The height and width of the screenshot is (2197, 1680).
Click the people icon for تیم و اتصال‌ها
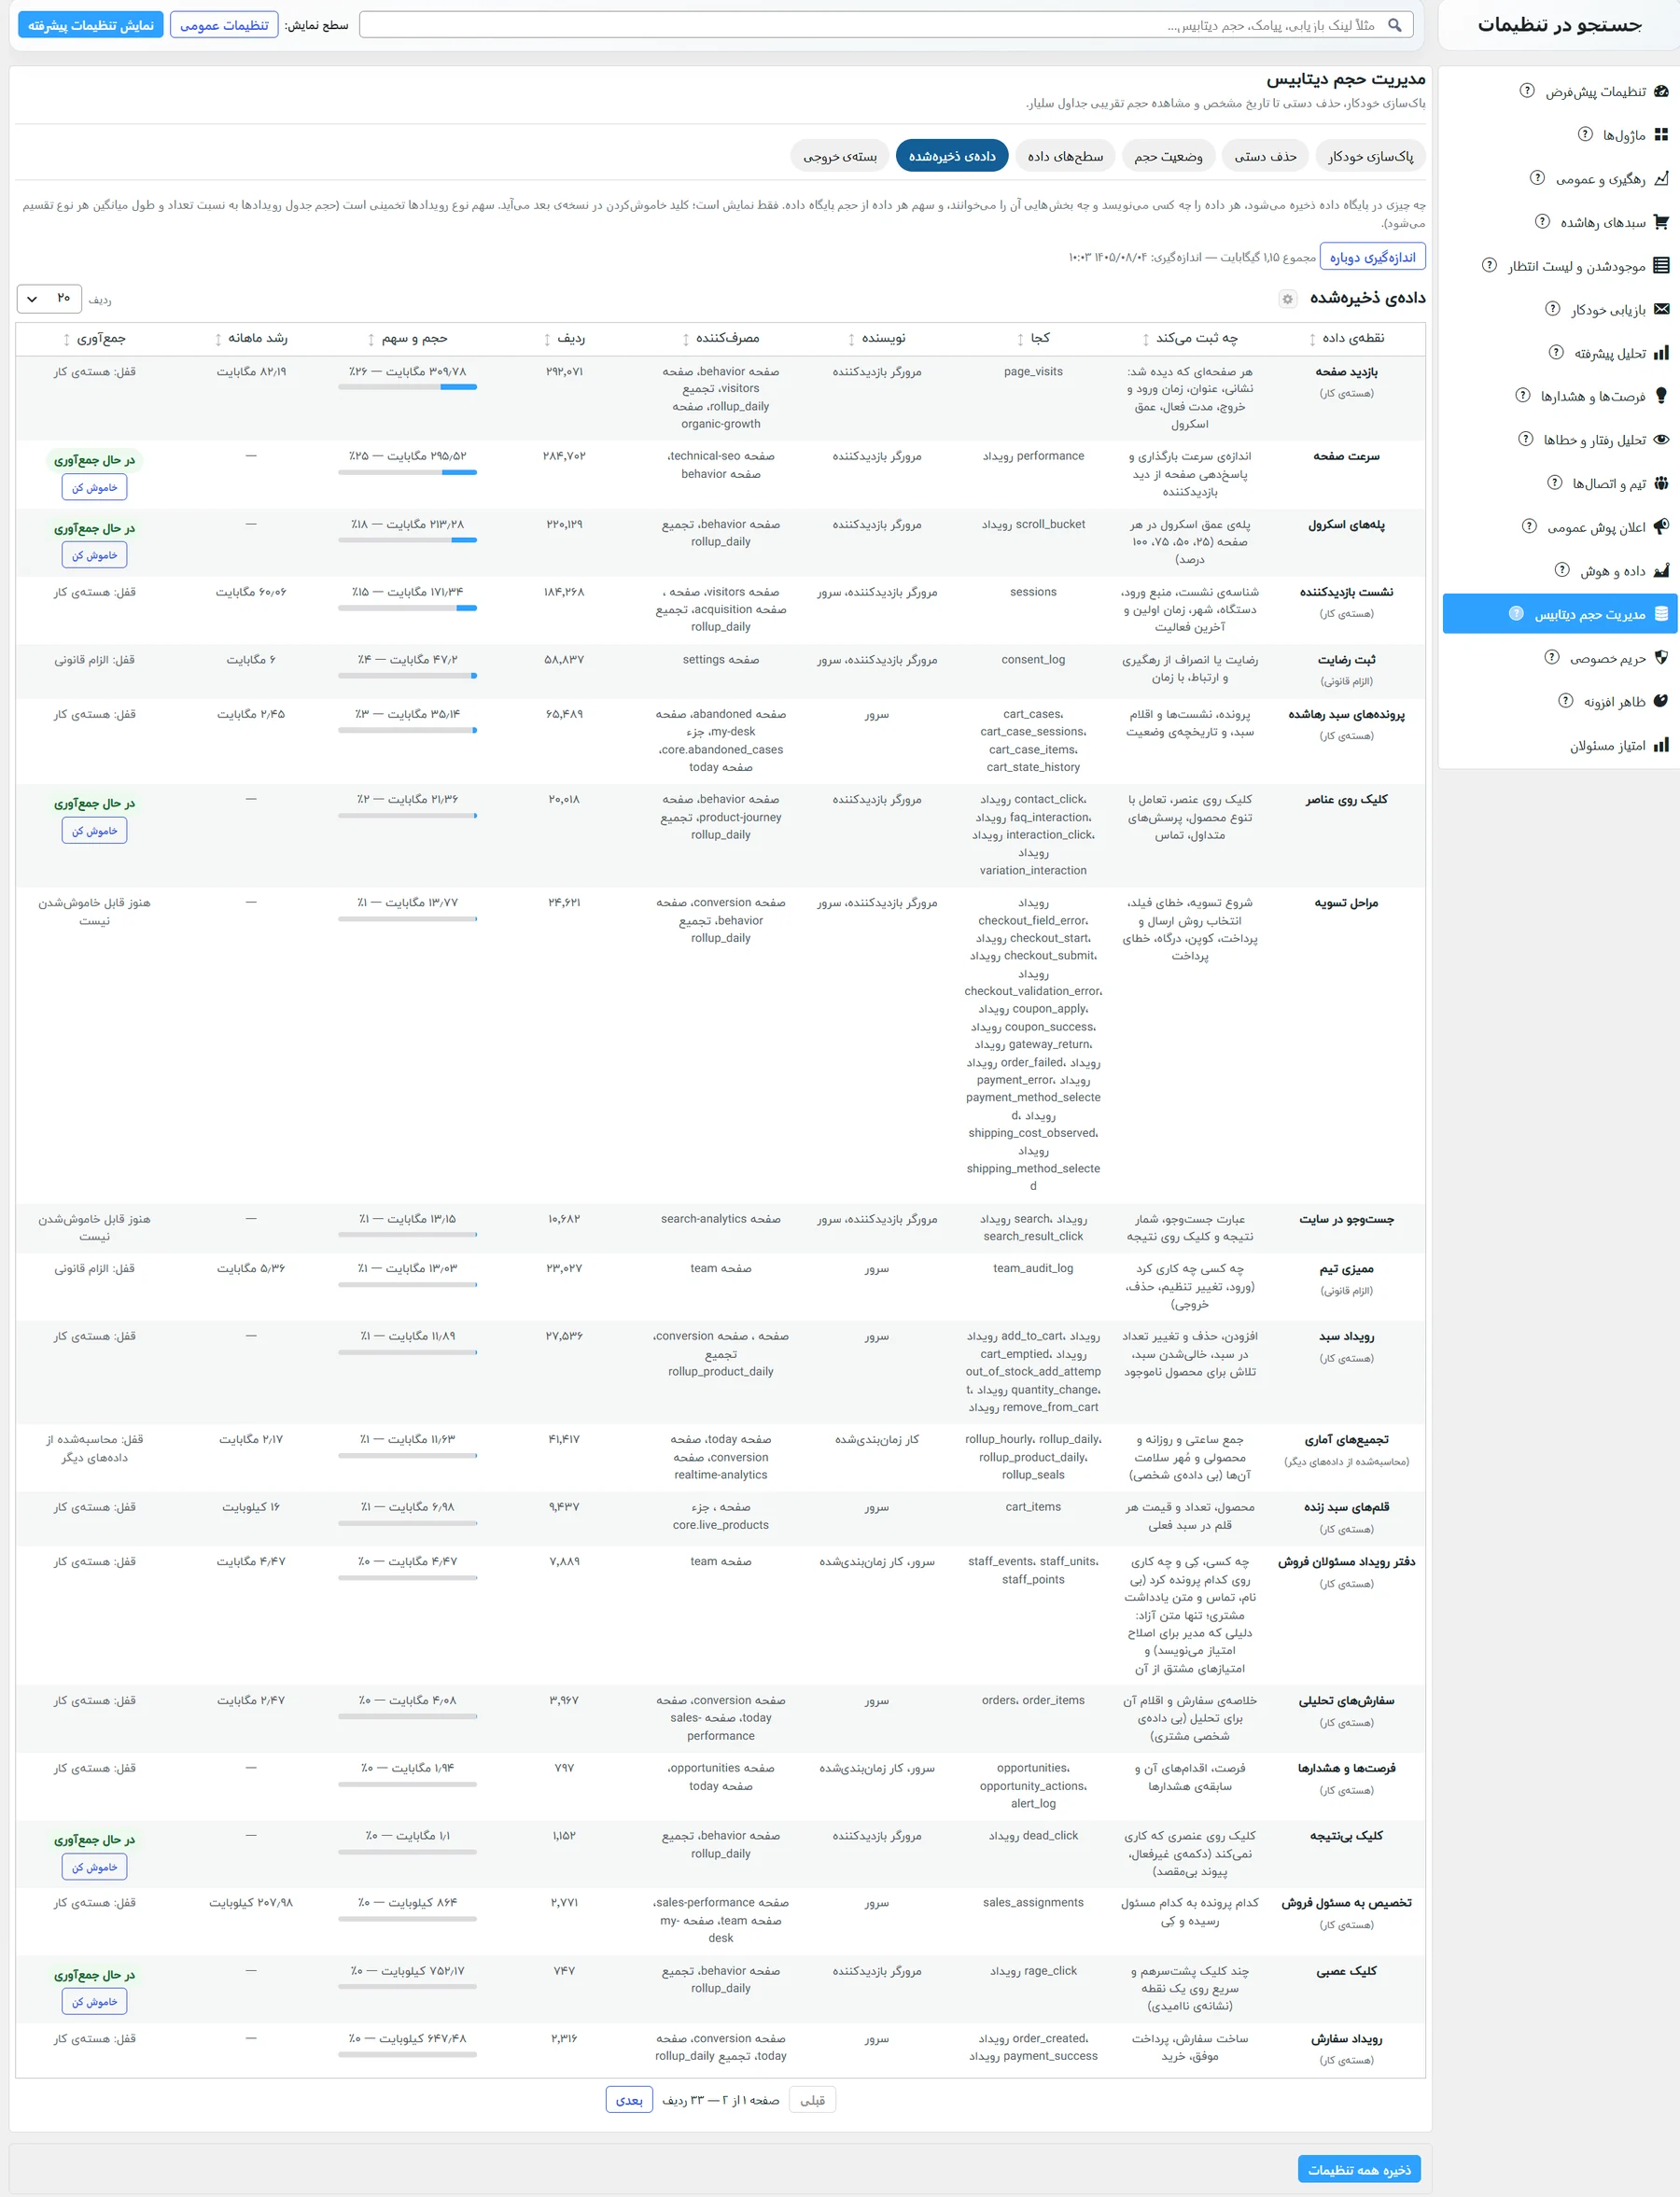point(1661,484)
